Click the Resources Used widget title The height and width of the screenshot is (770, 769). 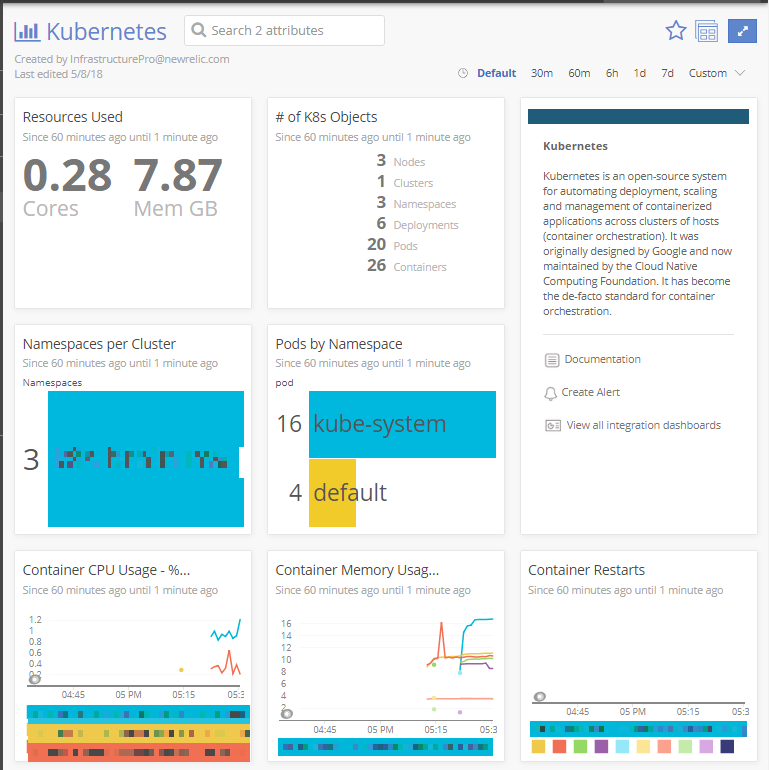(73, 117)
